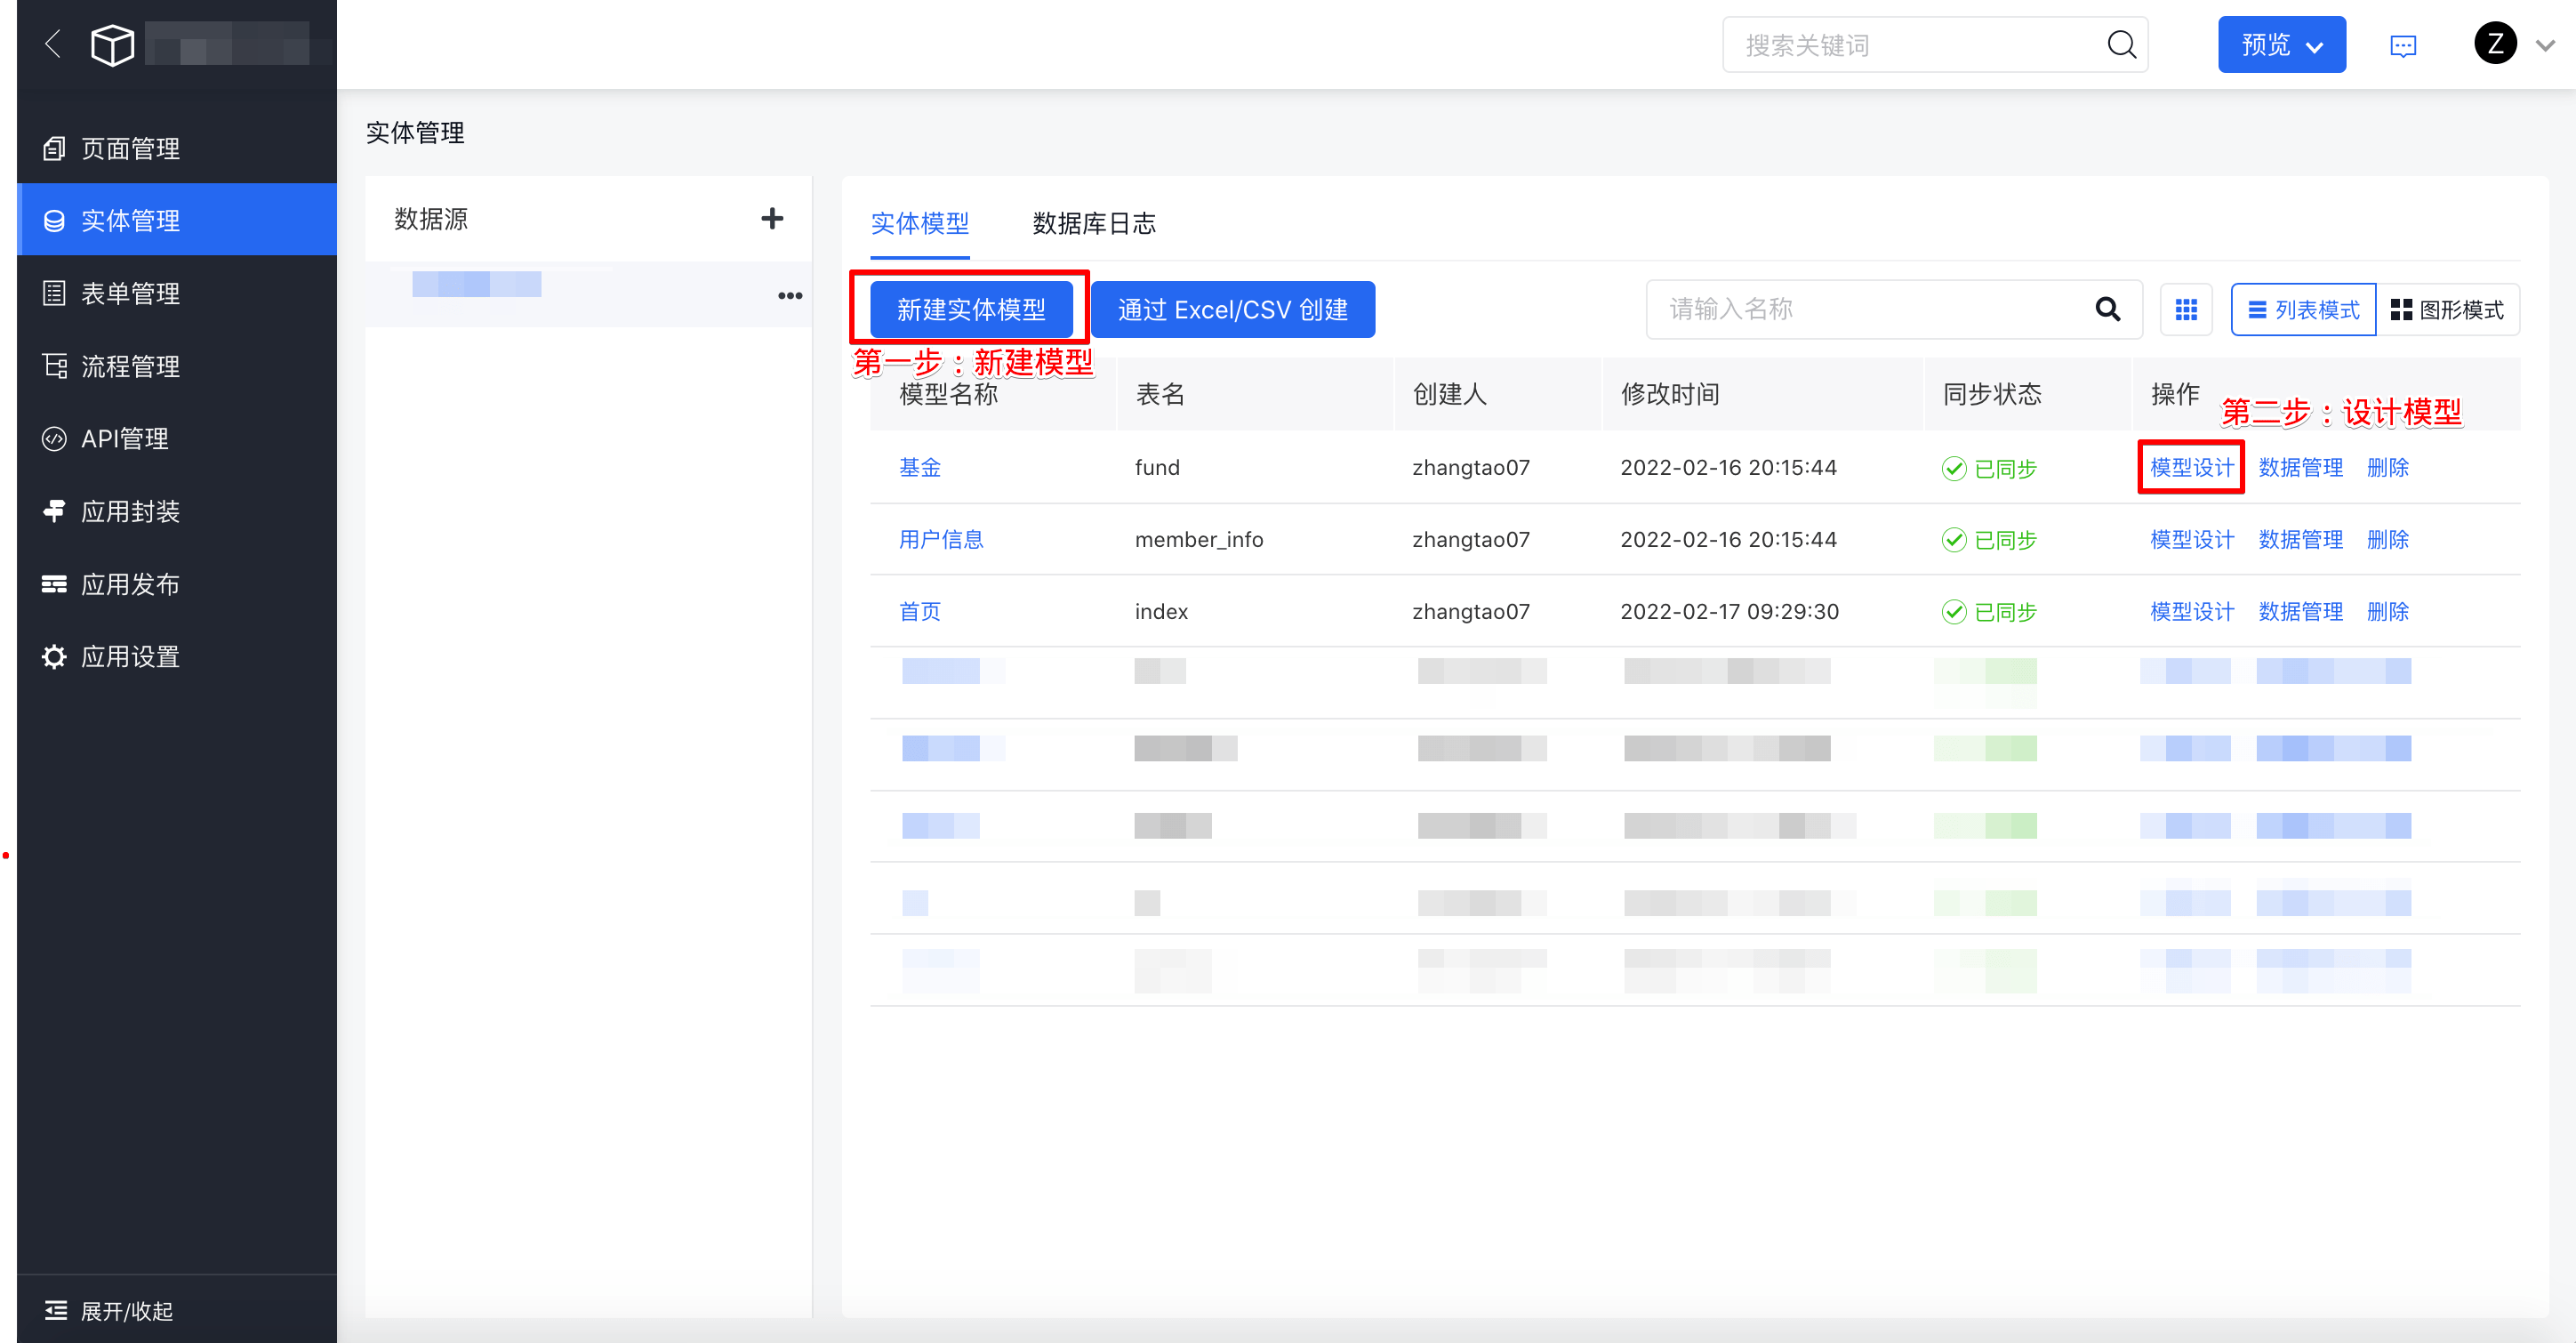Focus the 请输入名称 search field
The image size is (2576, 1343).
[x=1893, y=309]
